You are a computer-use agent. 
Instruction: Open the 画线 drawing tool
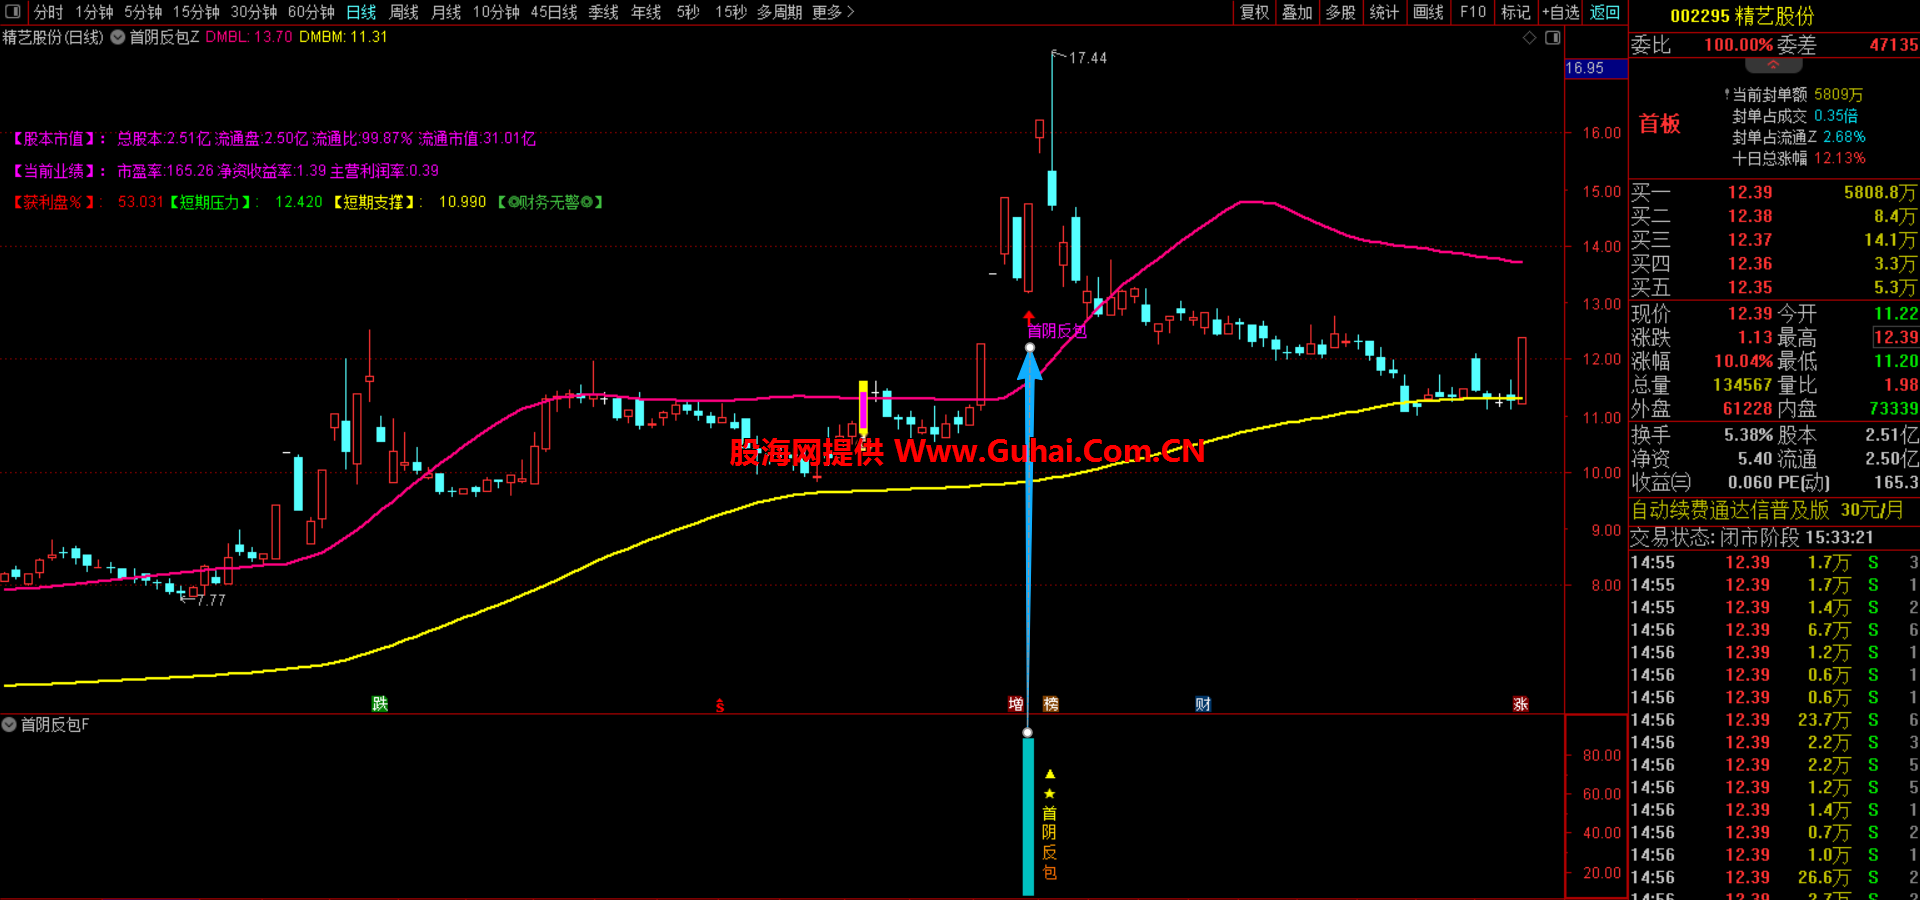(x=1428, y=12)
